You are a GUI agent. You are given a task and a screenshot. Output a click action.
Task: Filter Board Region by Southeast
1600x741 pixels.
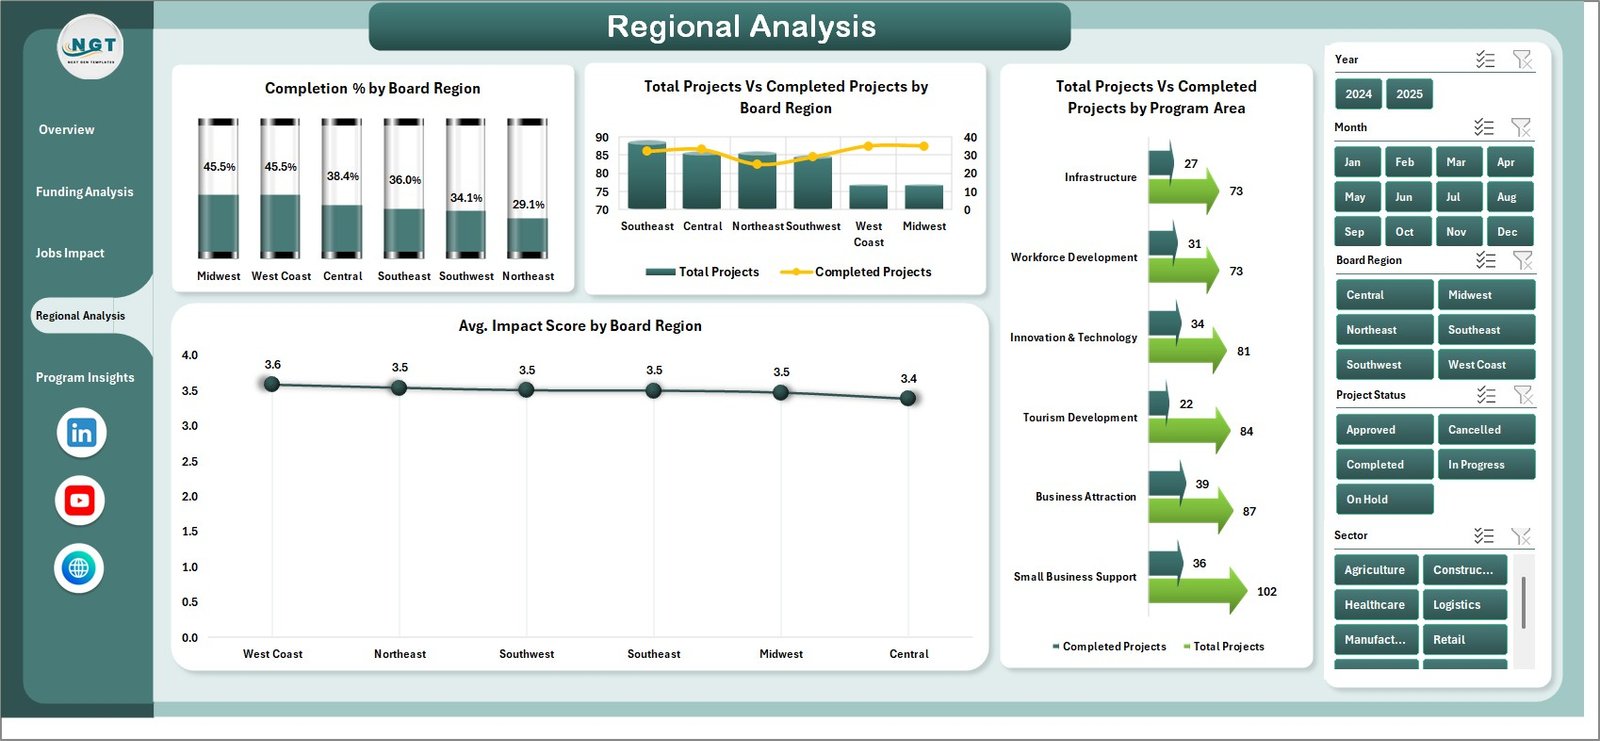point(1487,330)
